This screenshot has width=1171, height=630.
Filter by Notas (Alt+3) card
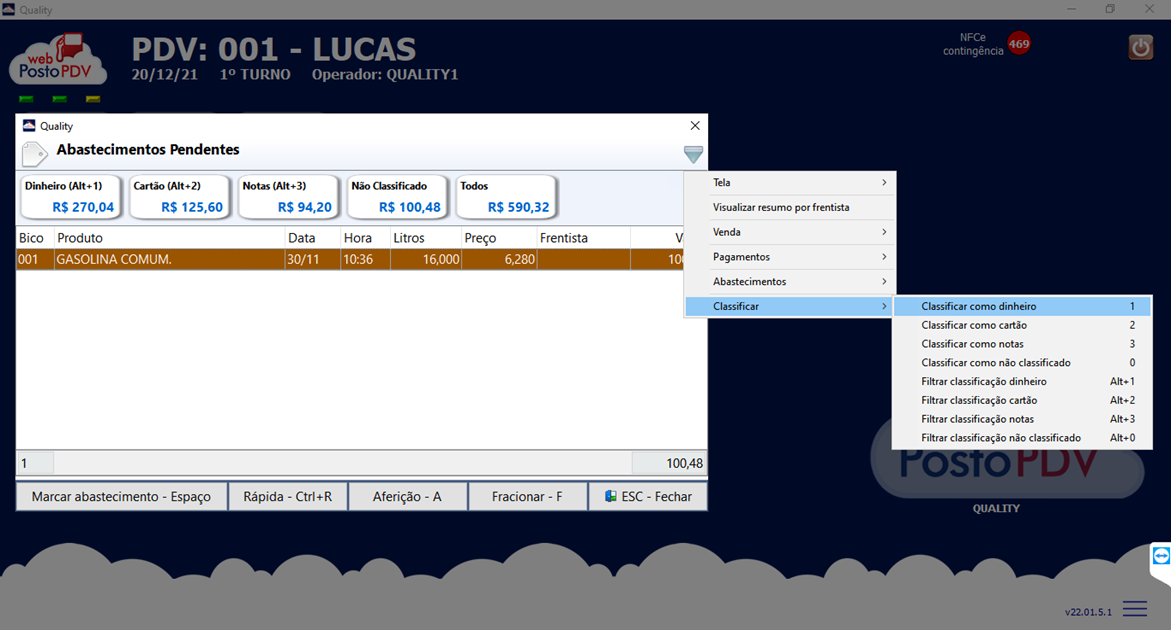pyautogui.click(x=288, y=197)
